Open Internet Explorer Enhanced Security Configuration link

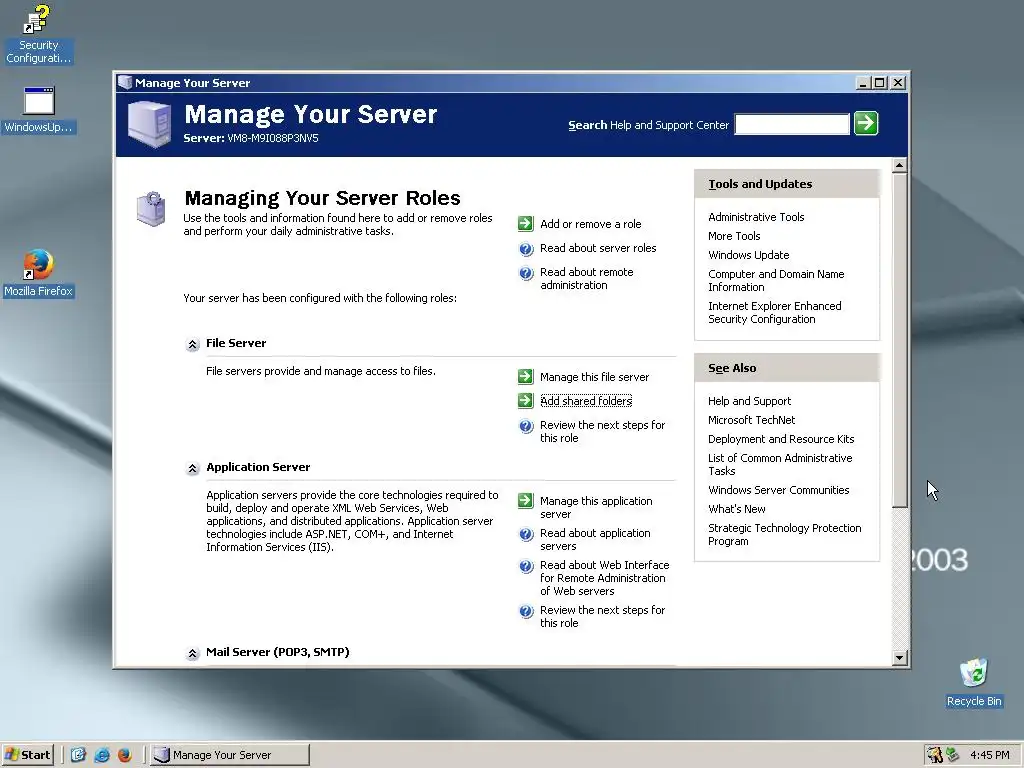(775, 312)
